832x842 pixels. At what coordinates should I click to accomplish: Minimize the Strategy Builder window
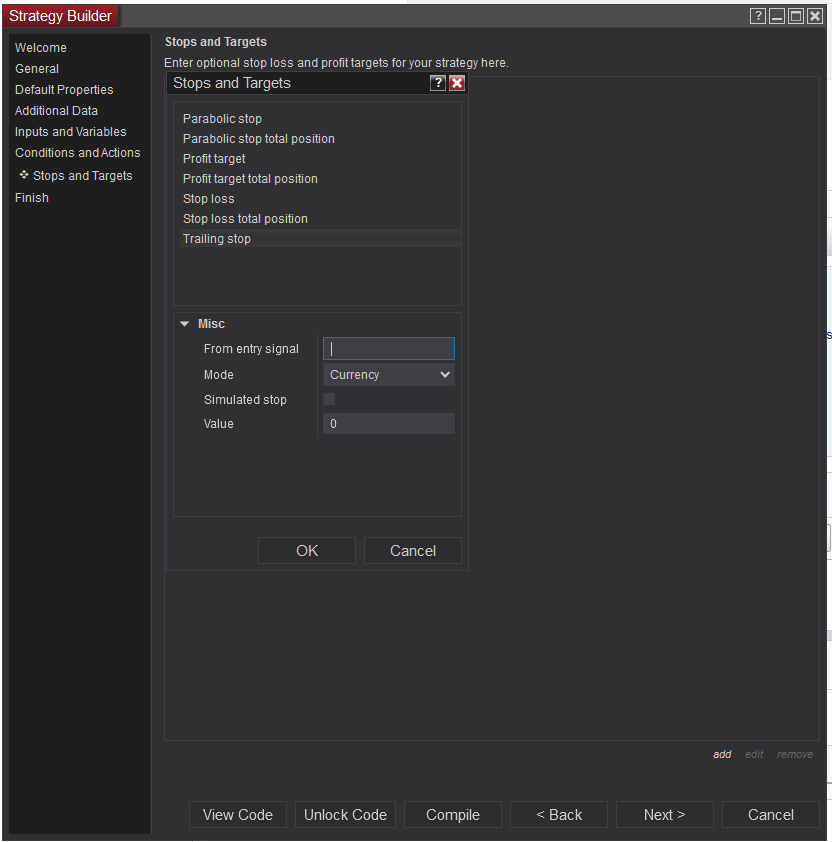pyautogui.click(x=777, y=16)
